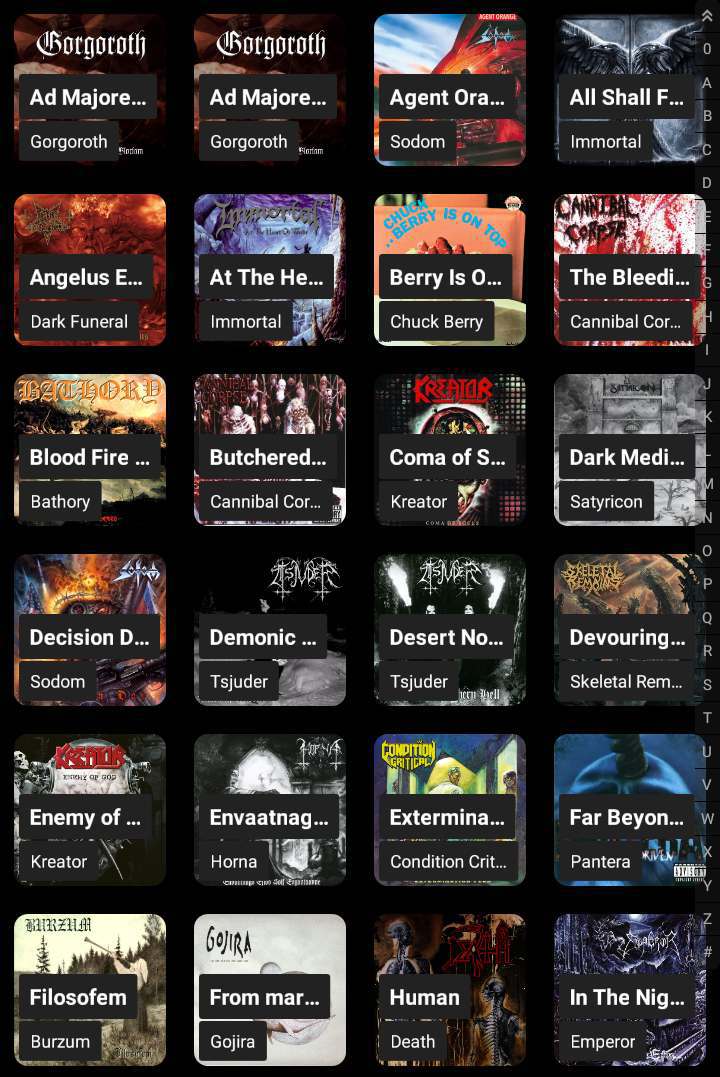Viewport: 720px width, 1077px height.
Task: Jump to letter P in index
Action: [707, 584]
